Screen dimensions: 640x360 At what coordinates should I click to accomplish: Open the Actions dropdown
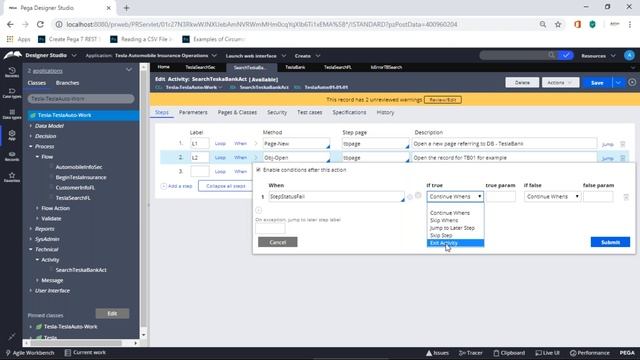[x=560, y=82]
